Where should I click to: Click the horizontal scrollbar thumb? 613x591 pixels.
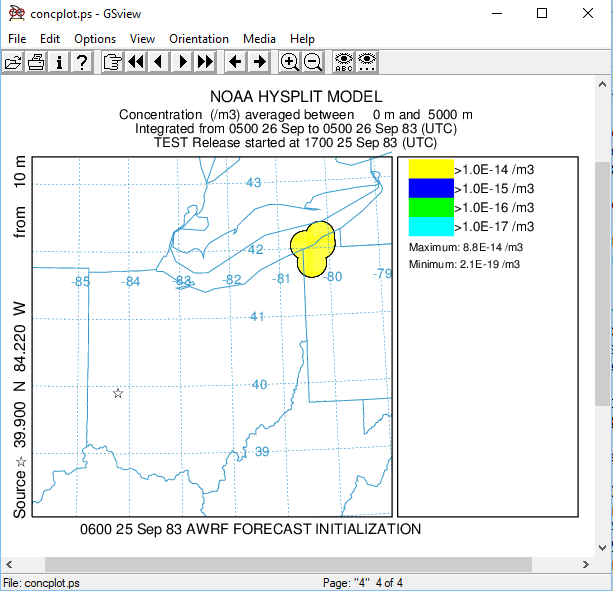(x=288, y=564)
